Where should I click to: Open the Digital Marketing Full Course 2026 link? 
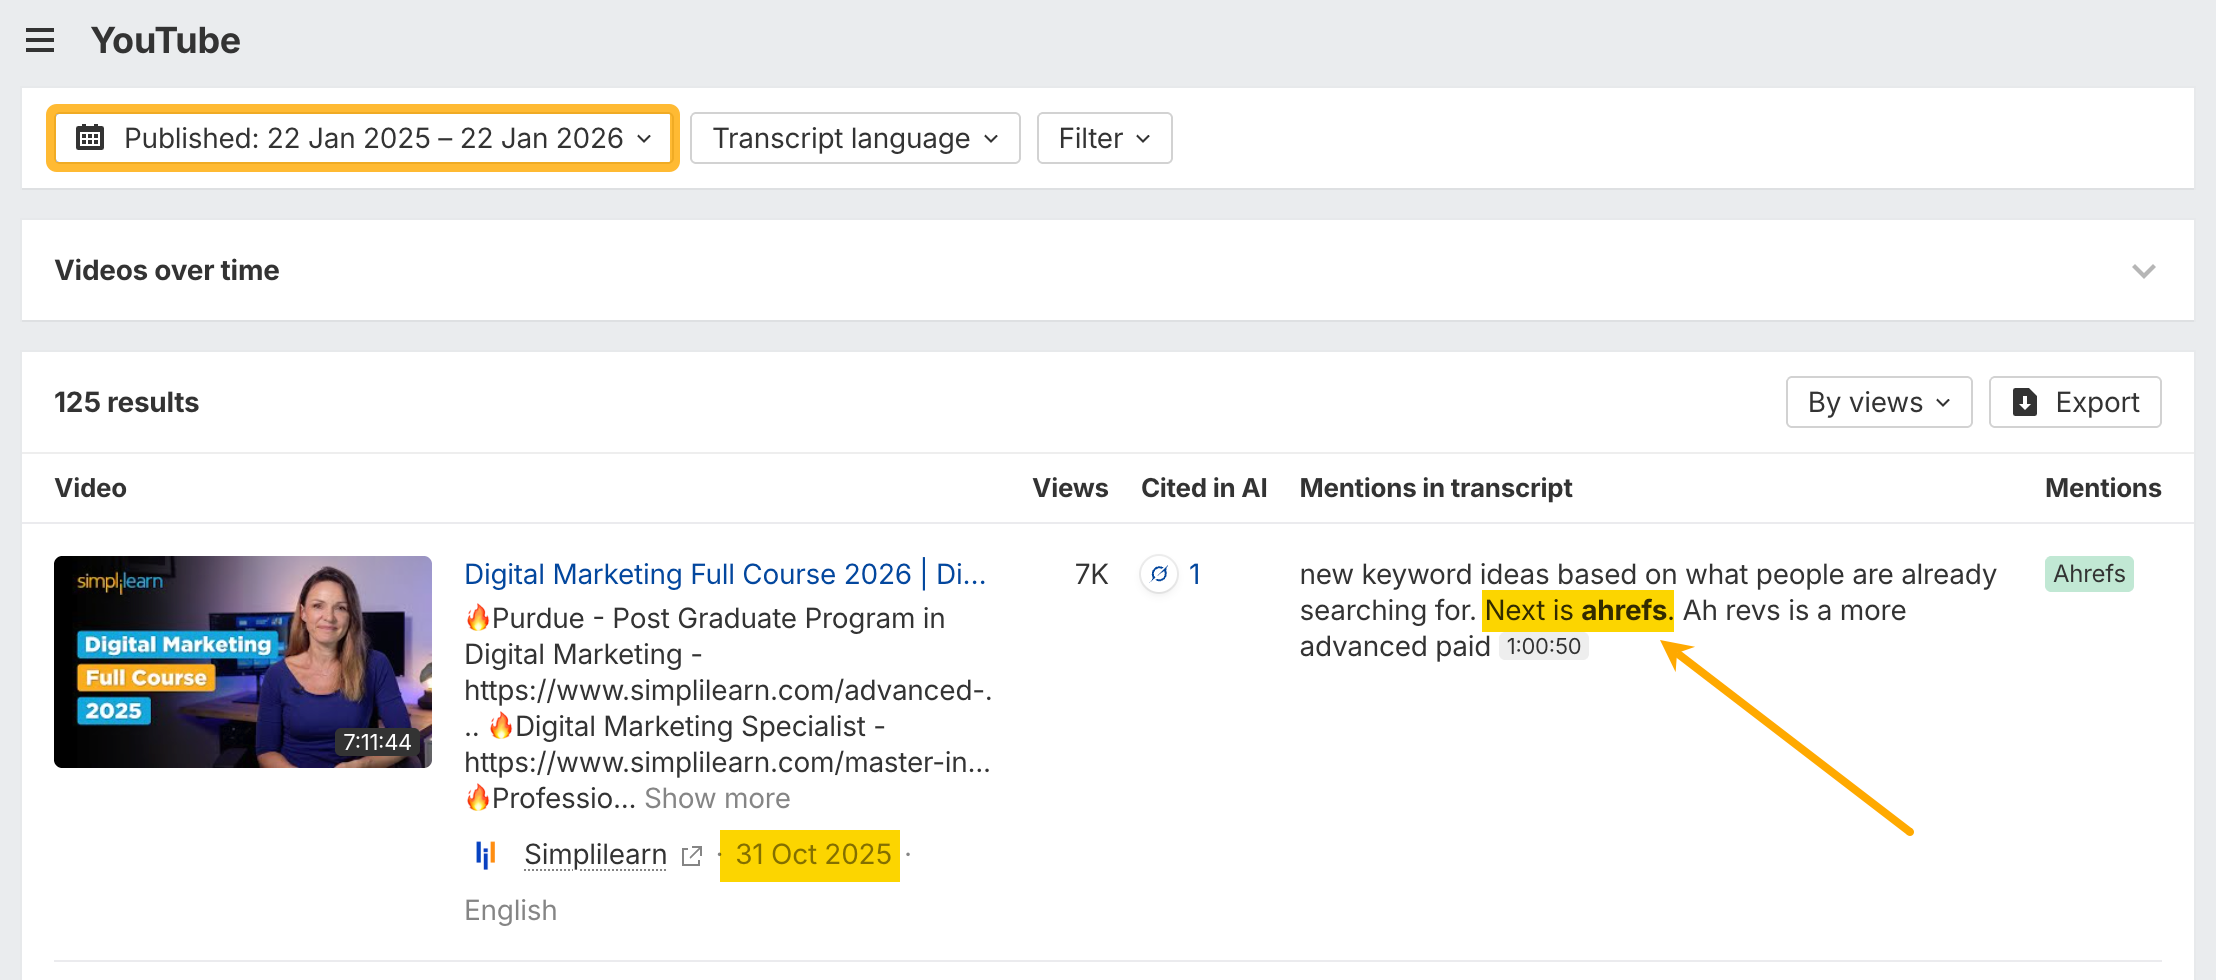pyautogui.click(x=725, y=574)
